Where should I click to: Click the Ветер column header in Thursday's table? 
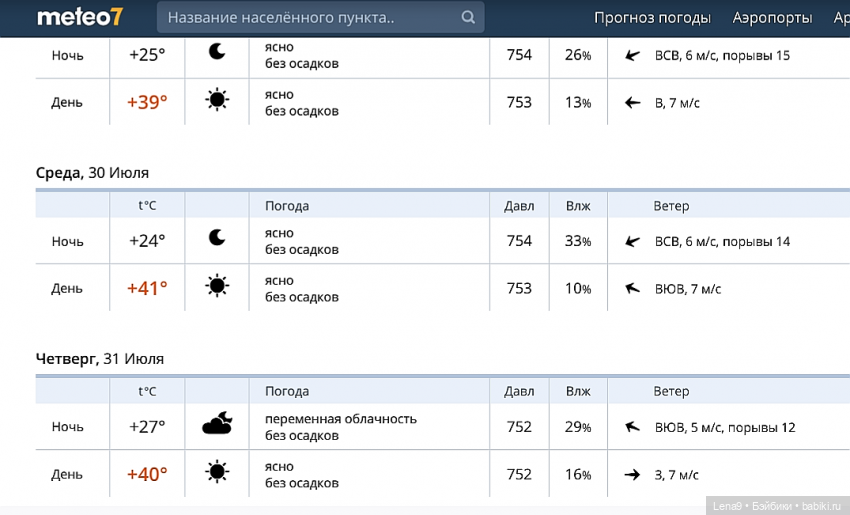[671, 392]
